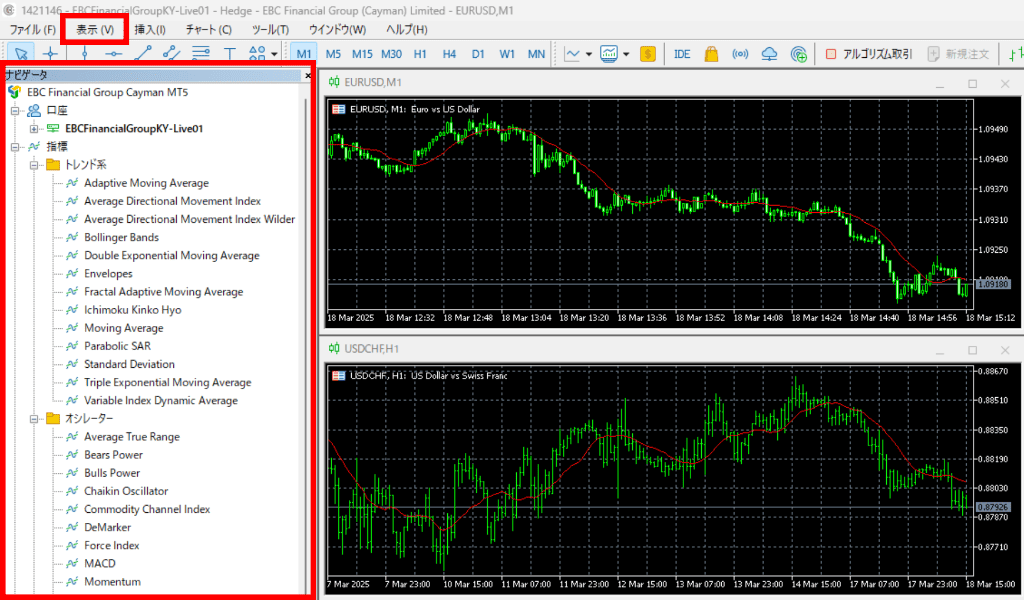Click the radar icon with green plus
Viewport: 1024px width, 600px height.
[798, 54]
